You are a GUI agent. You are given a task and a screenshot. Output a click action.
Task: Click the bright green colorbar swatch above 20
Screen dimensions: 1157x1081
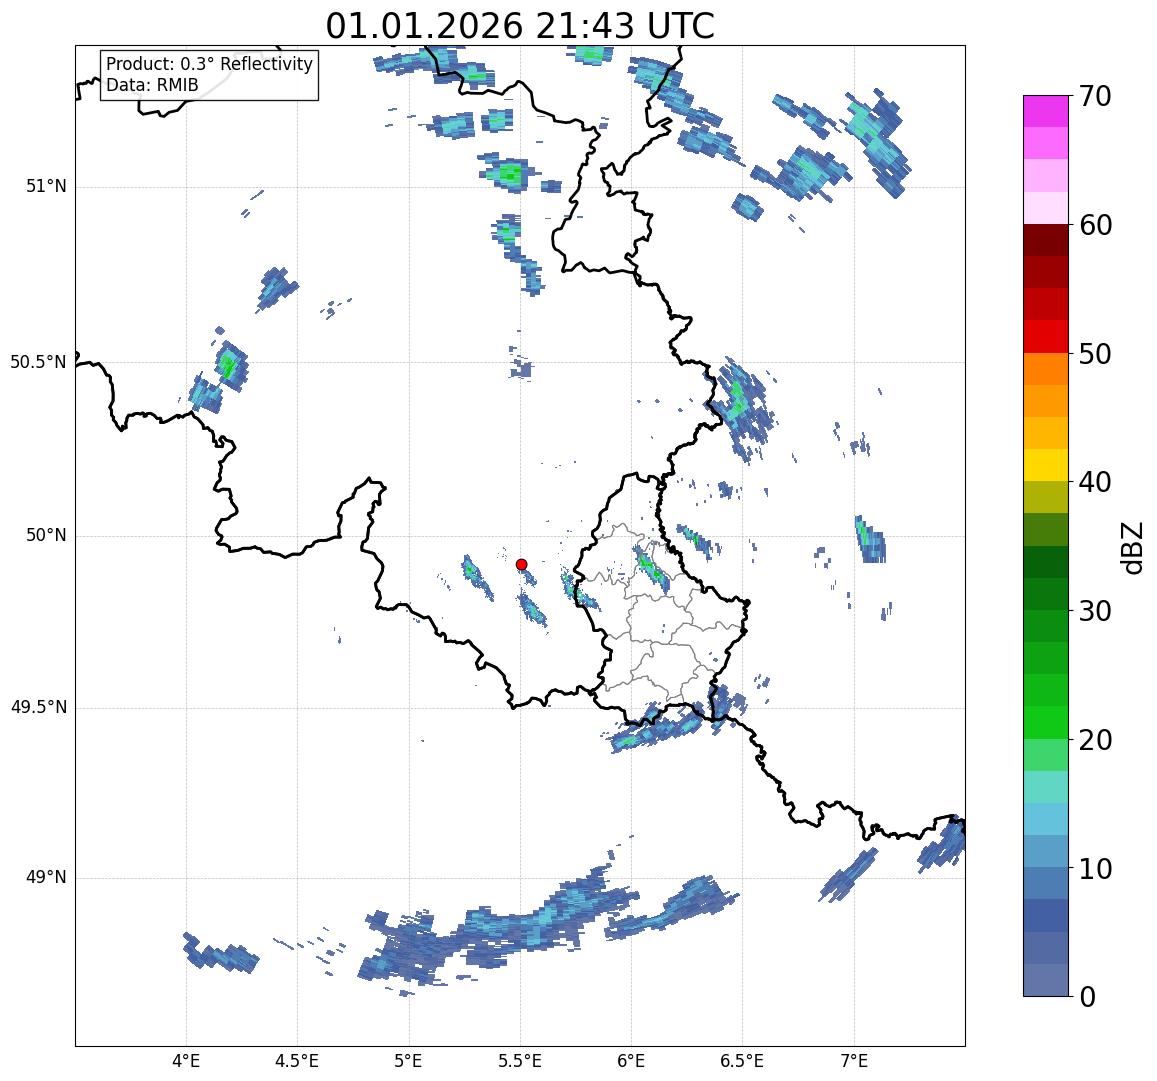[x=1046, y=723]
